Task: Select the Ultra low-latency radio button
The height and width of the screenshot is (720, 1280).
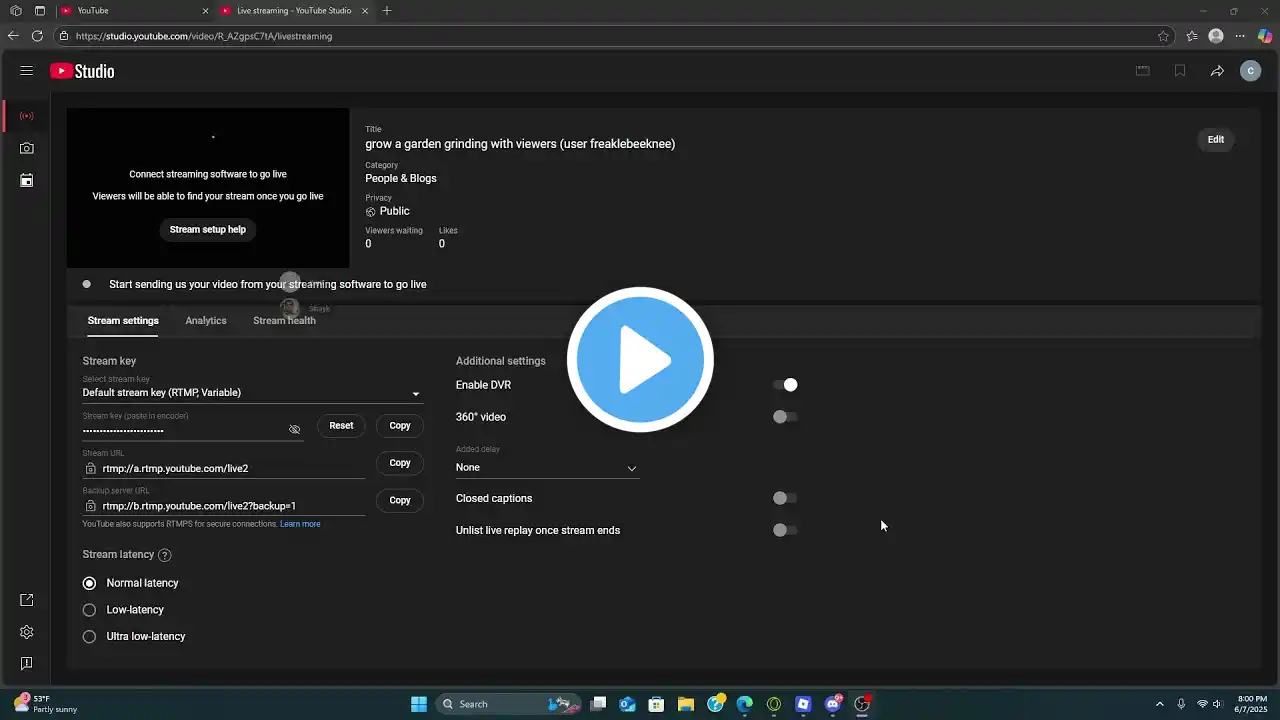Action: 90,637
